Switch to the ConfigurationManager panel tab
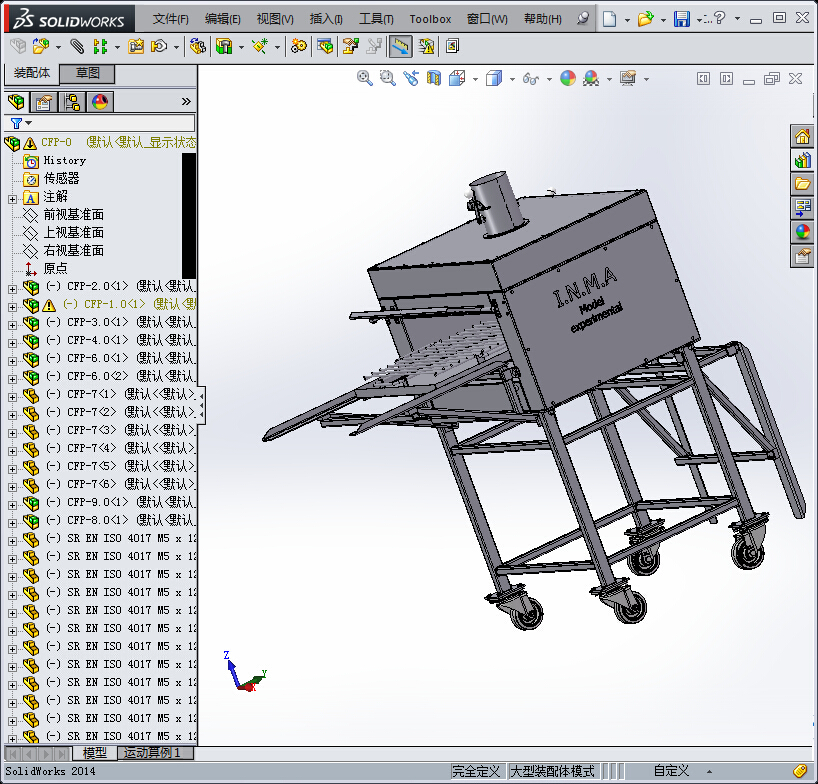Screen dimensions: 818x784 click(72, 102)
